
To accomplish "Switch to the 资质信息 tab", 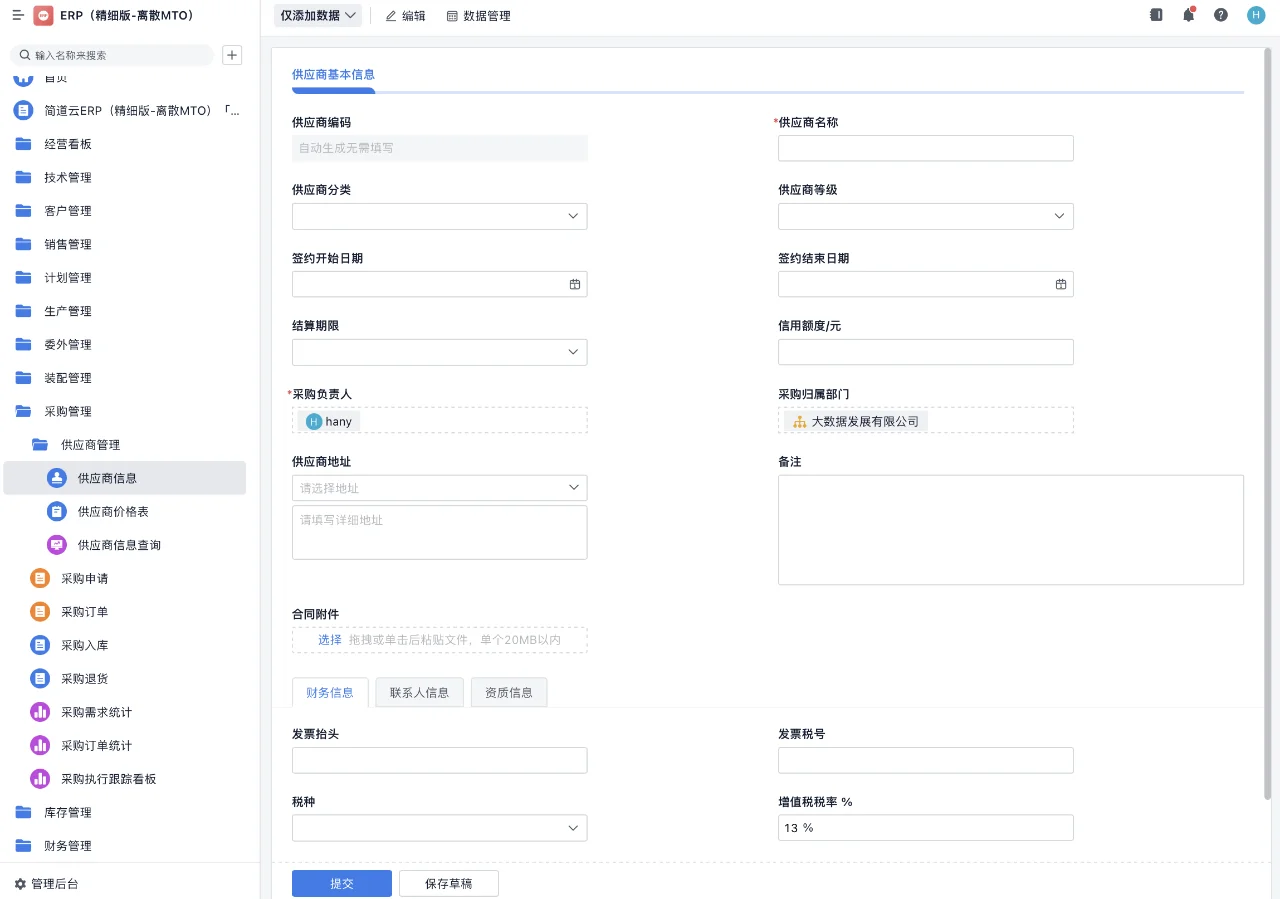I will pos(509,691).
